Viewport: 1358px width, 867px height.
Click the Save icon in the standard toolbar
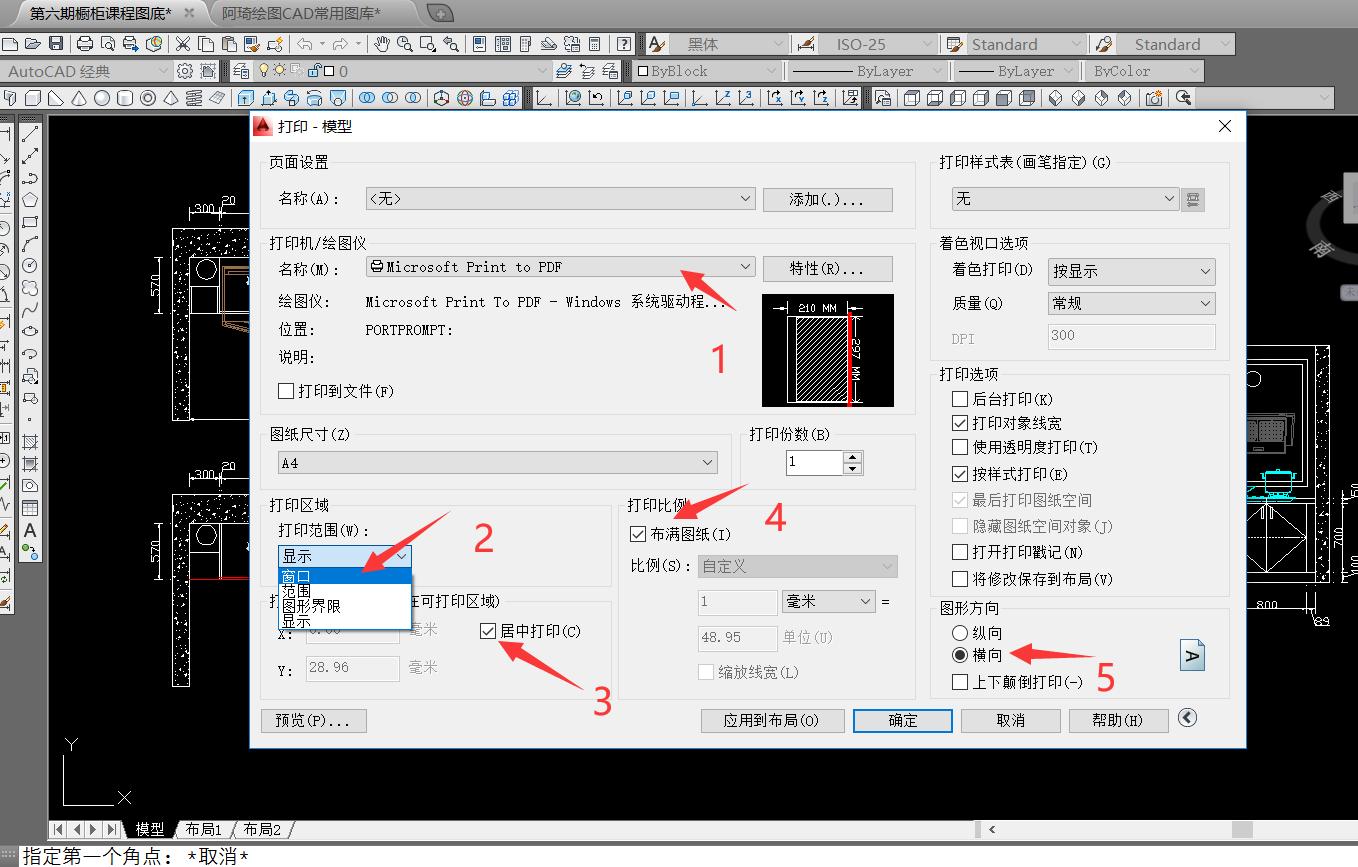point(55,43)
